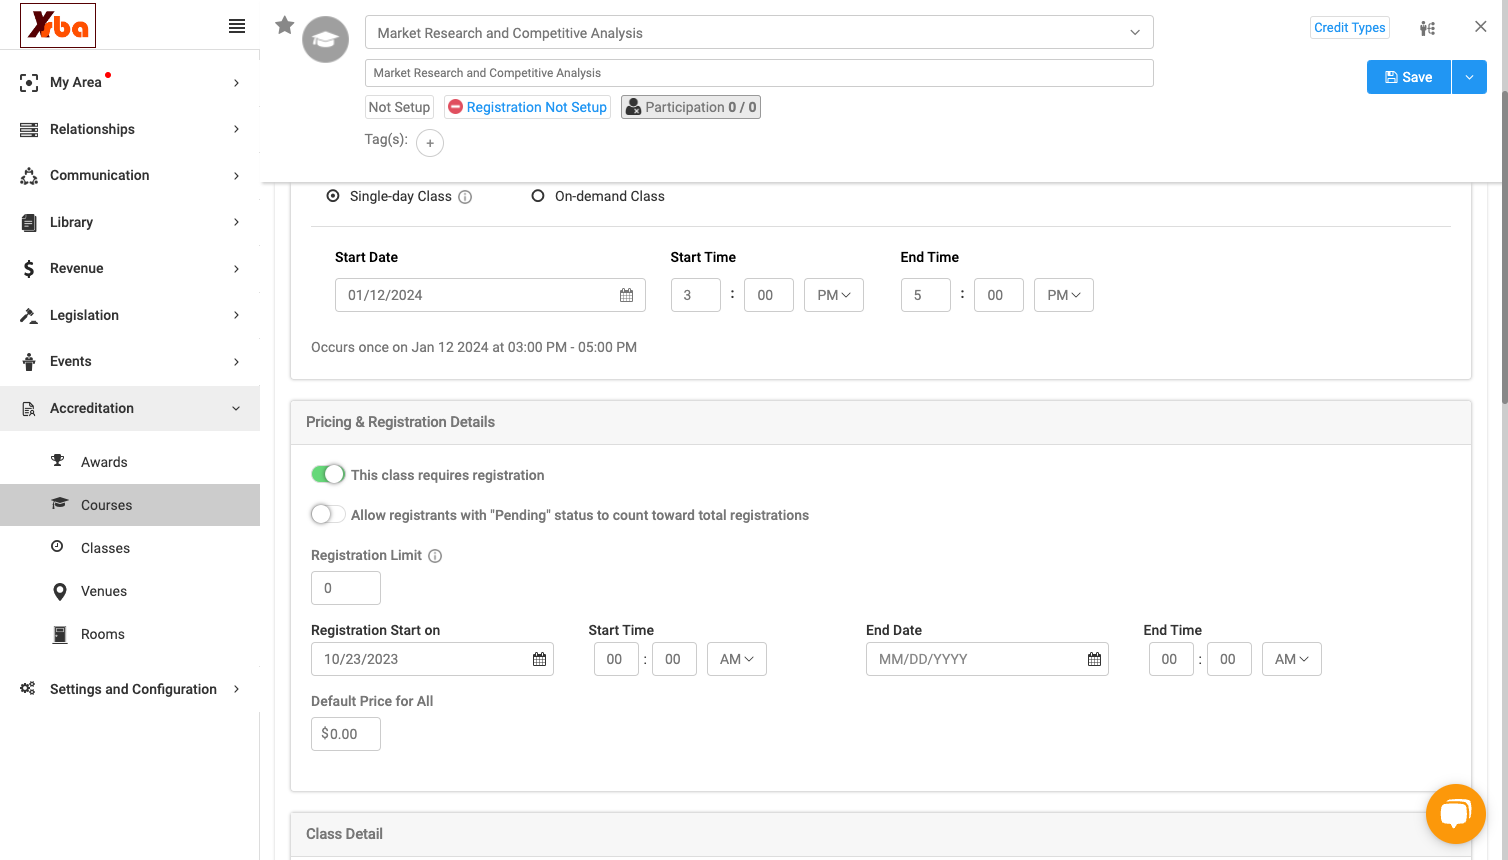Click the Rooms building icon
1508x860 pixels.
click(60, 634)
